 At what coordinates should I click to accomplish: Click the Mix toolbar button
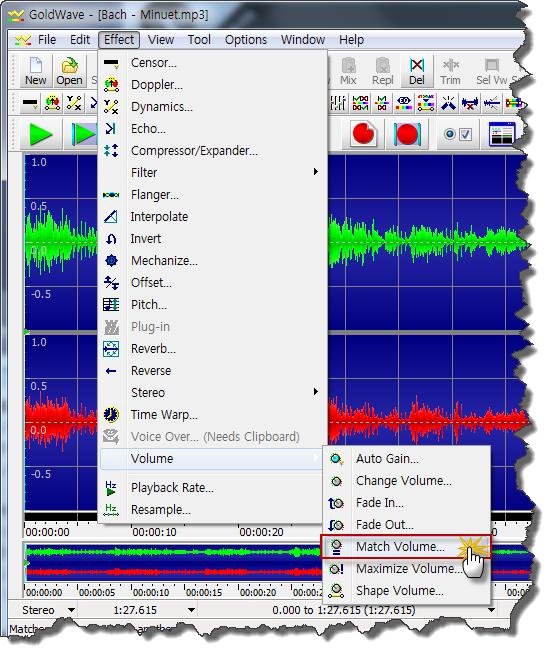pos(348,71)
